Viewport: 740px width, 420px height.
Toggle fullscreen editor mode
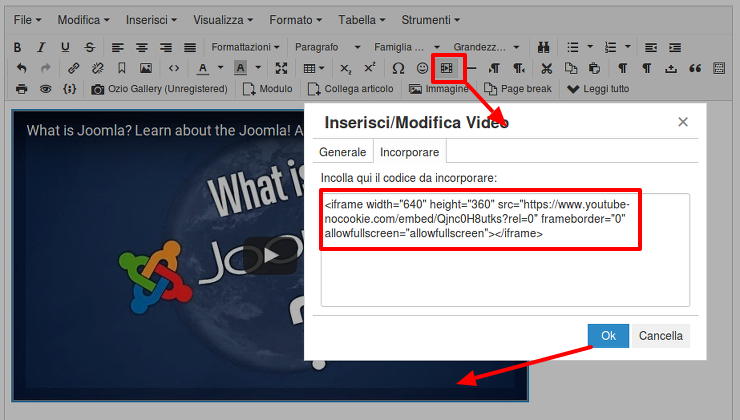(281, 68)
